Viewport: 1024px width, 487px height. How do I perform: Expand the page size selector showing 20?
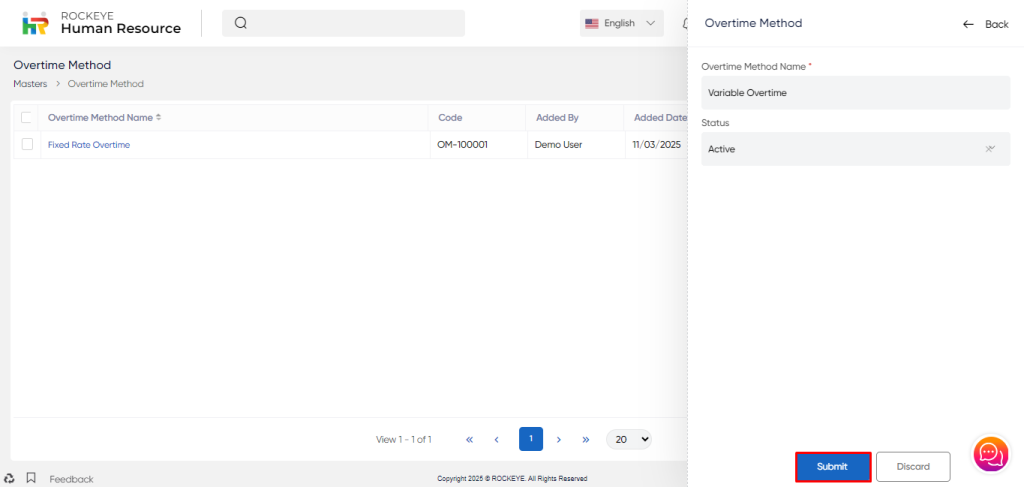click(628, 439)
